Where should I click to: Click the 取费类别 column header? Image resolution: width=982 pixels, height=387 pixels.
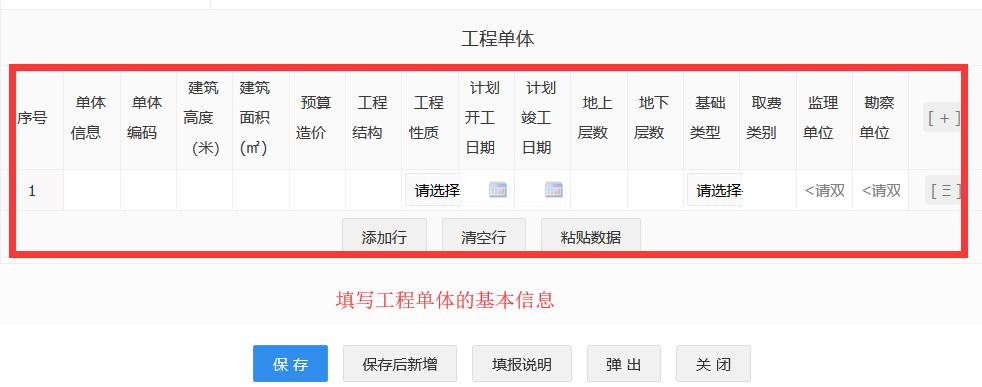click(768, 118)
